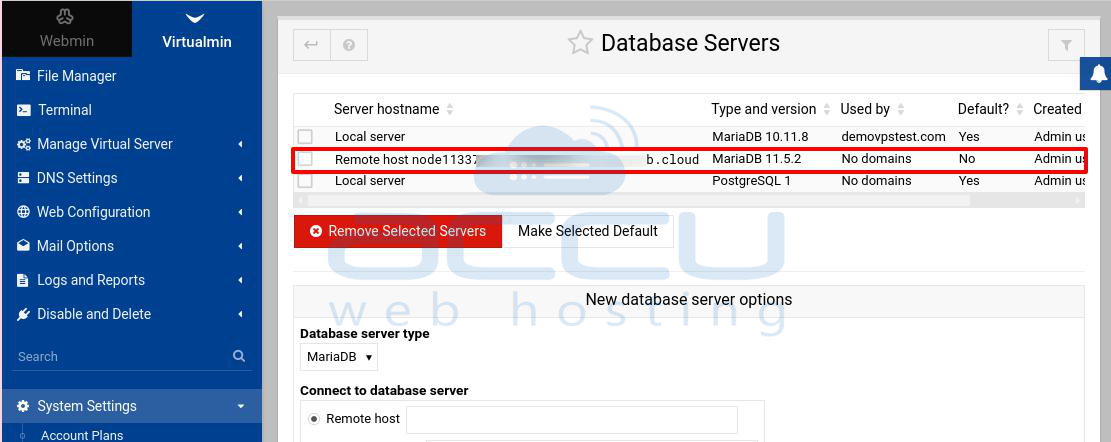Click the Manage Virtual Server gears icon
This screenshot has height=442, width=1111.
point(23,144)
